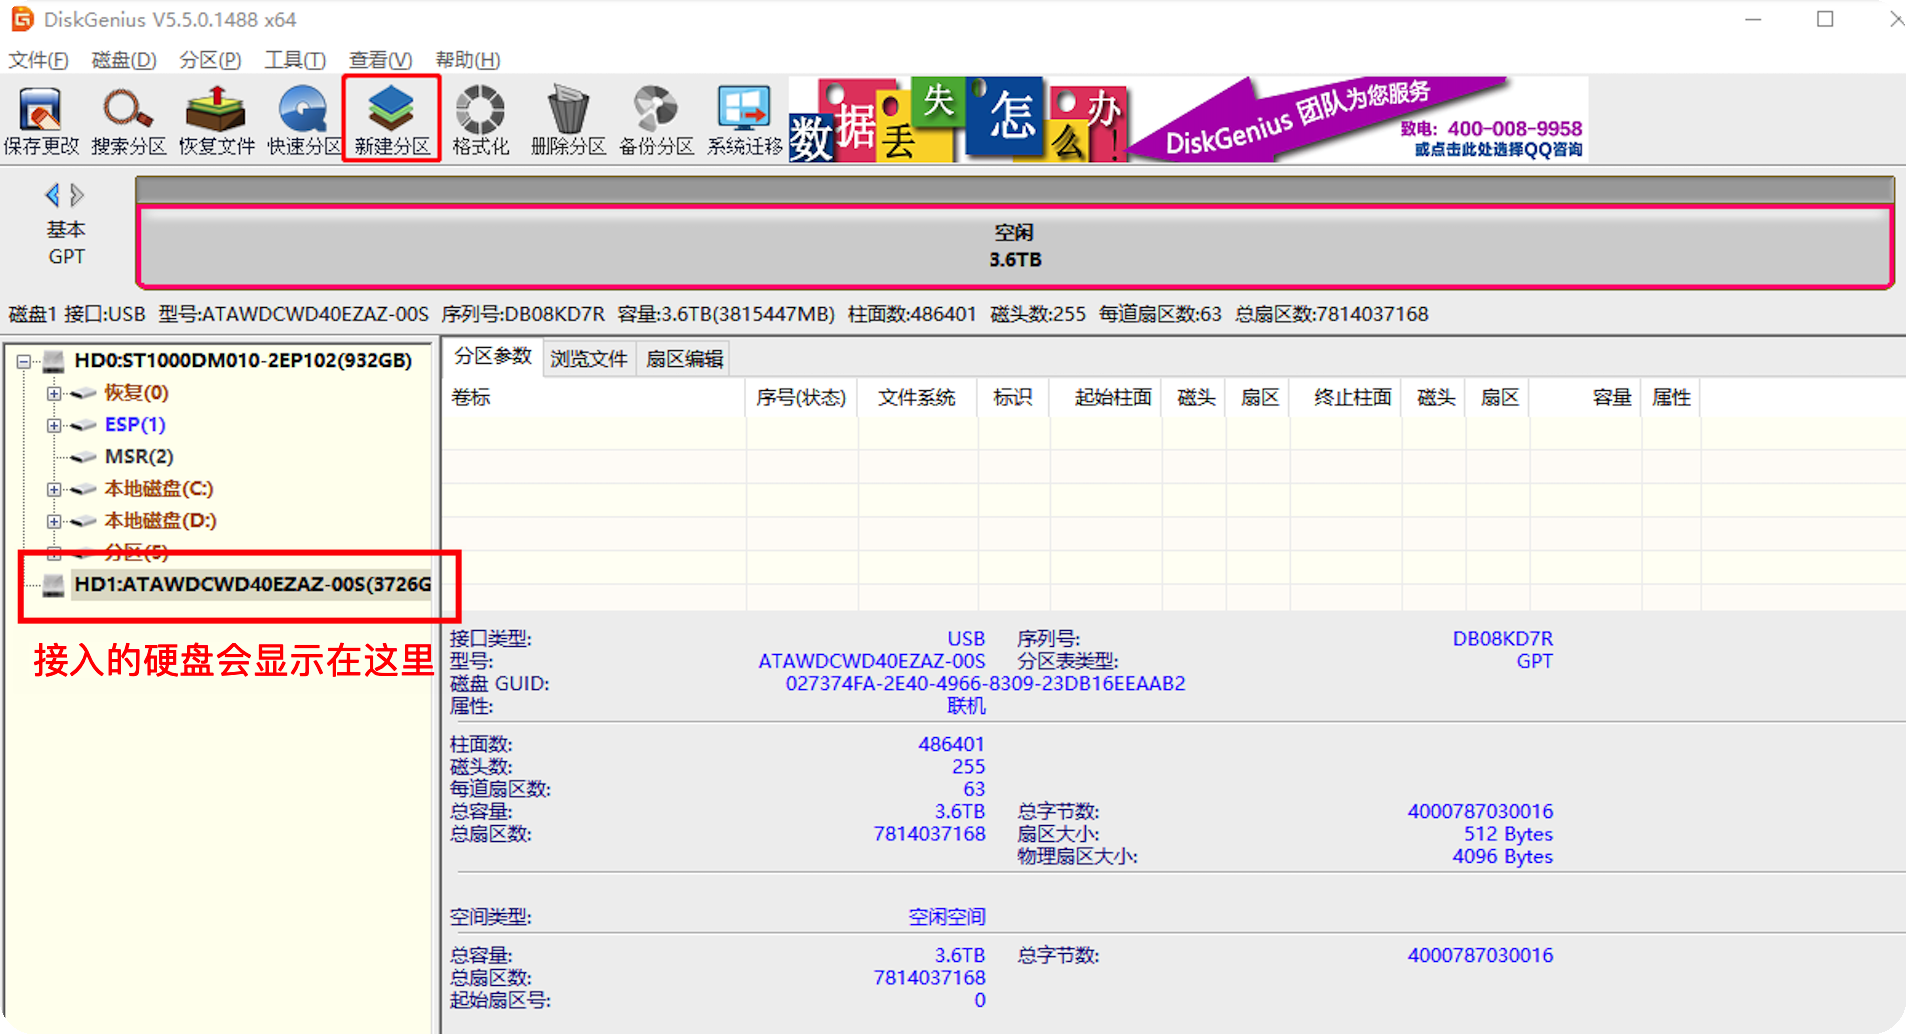Screen dimensions: 1906x1034
Task: Switch to the 分区参数 tab
Action: 493,357
